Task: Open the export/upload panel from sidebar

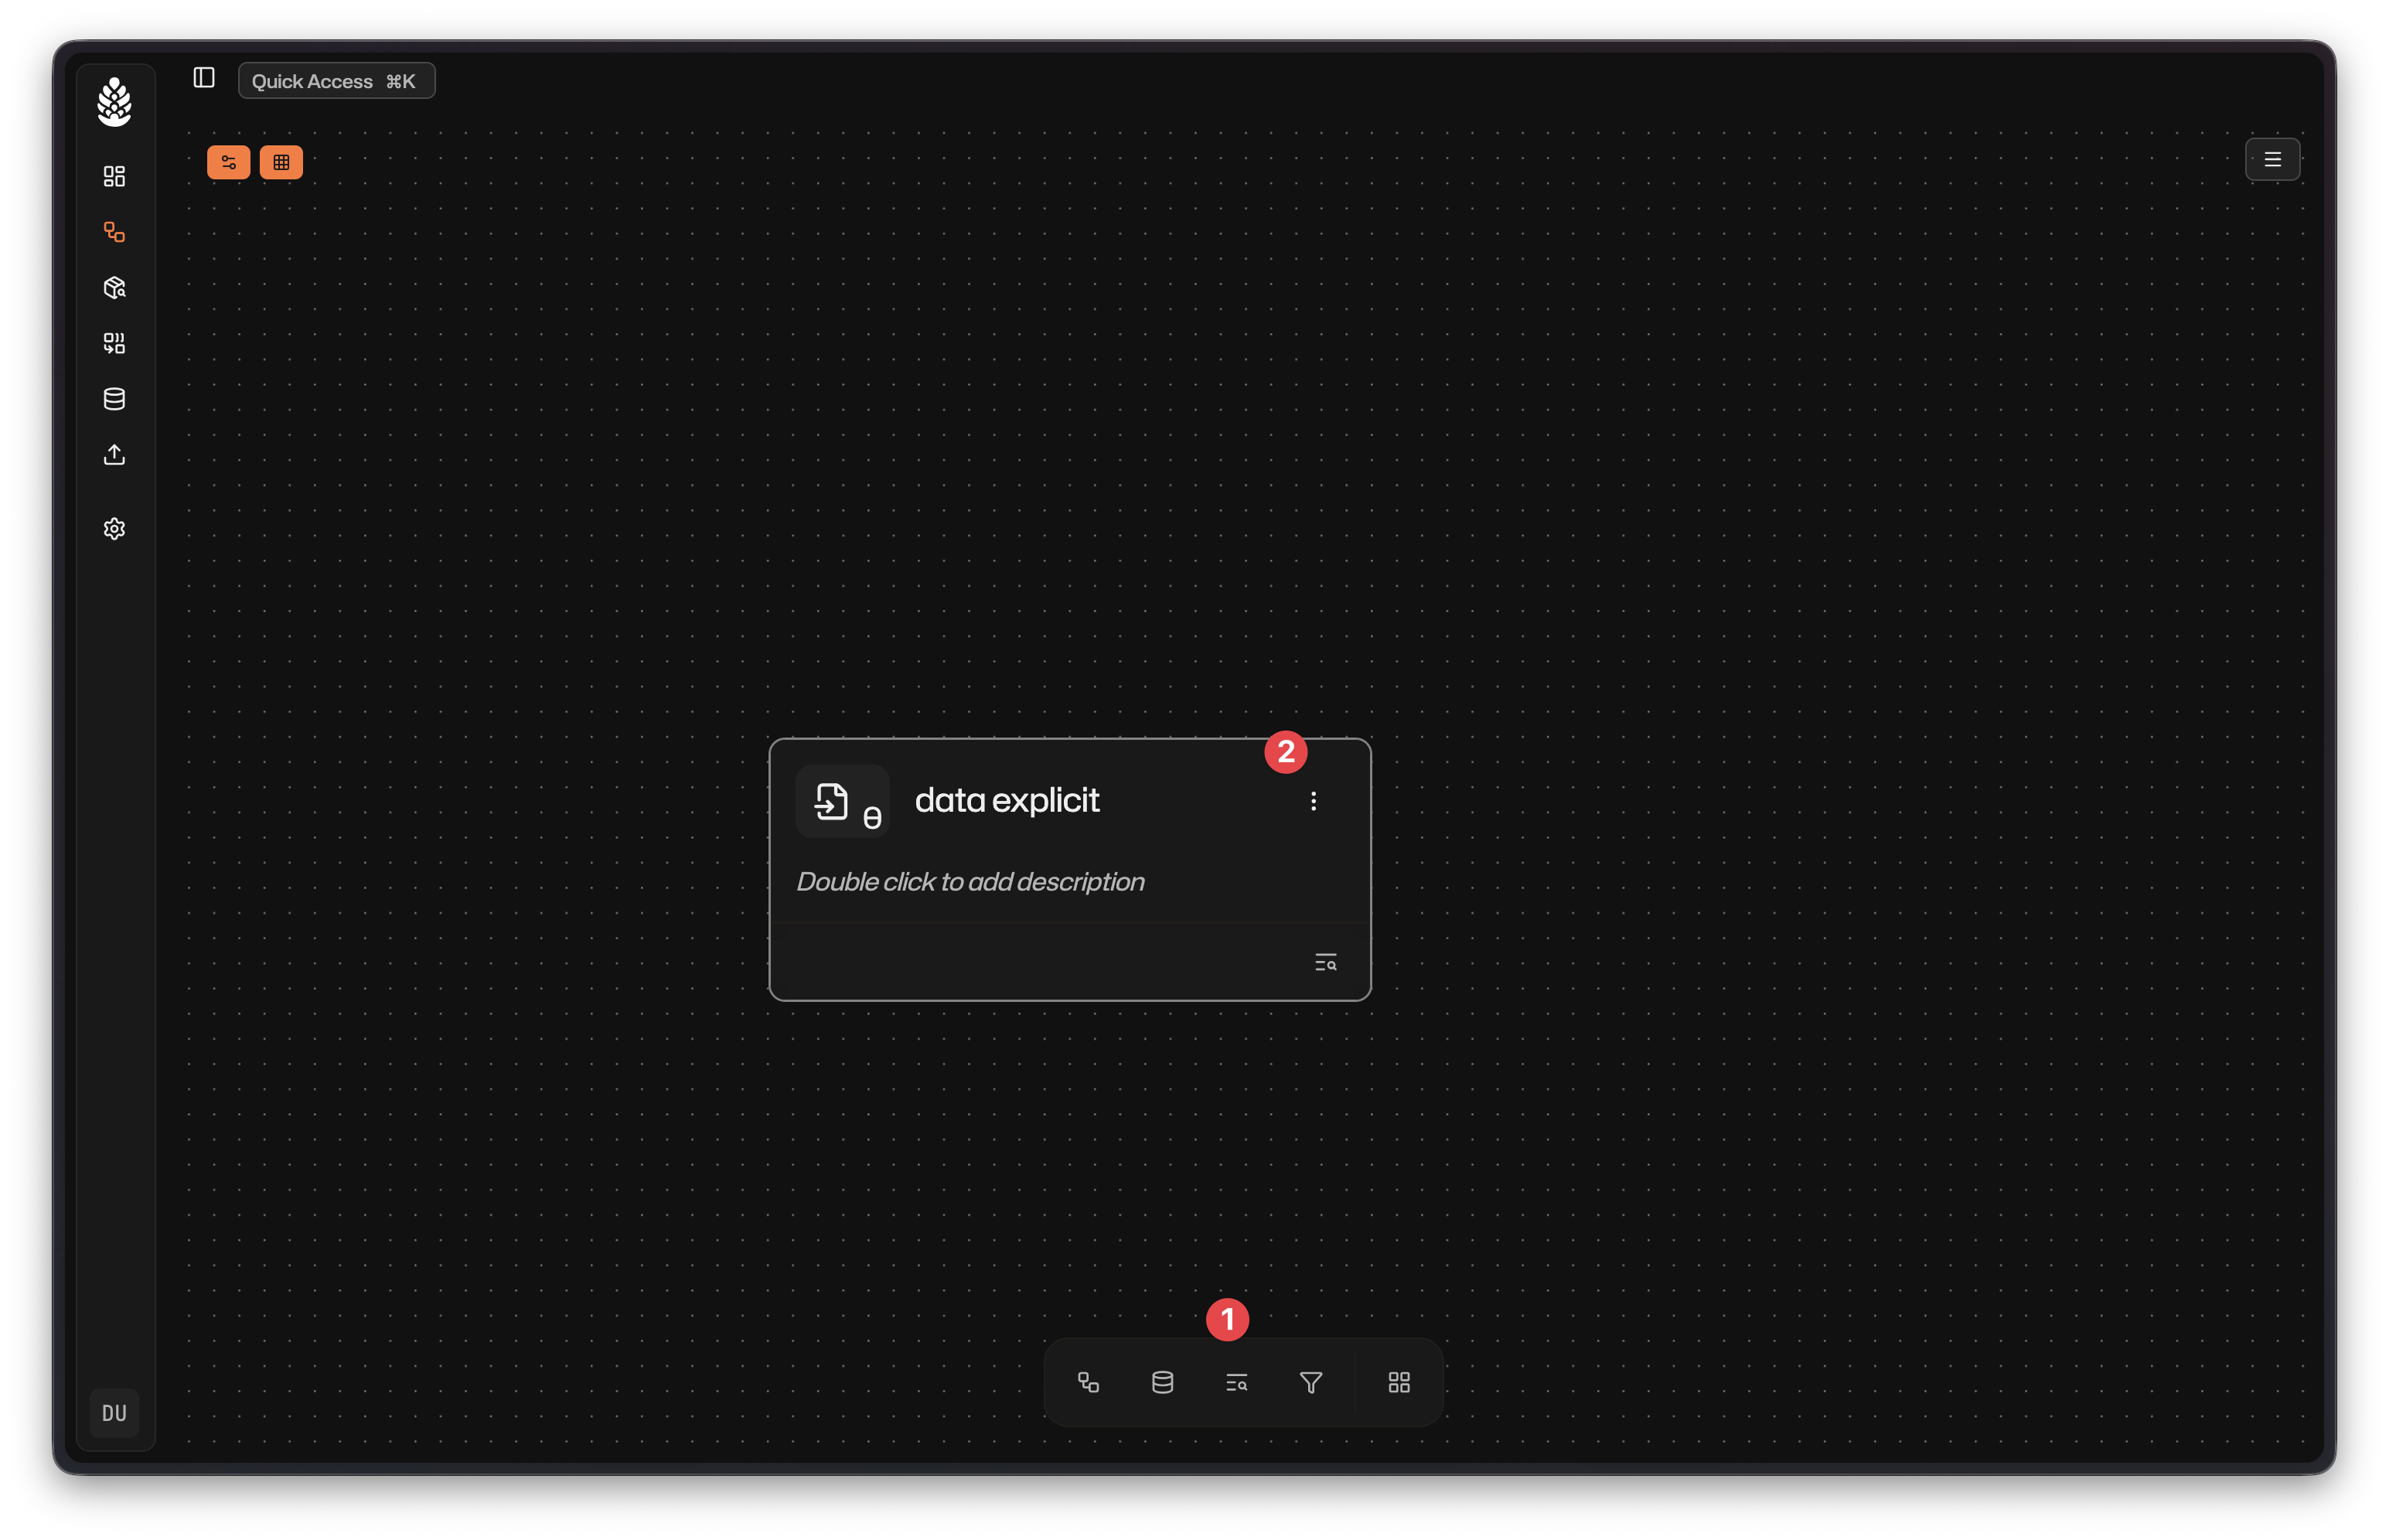Action: coord(114,455)
